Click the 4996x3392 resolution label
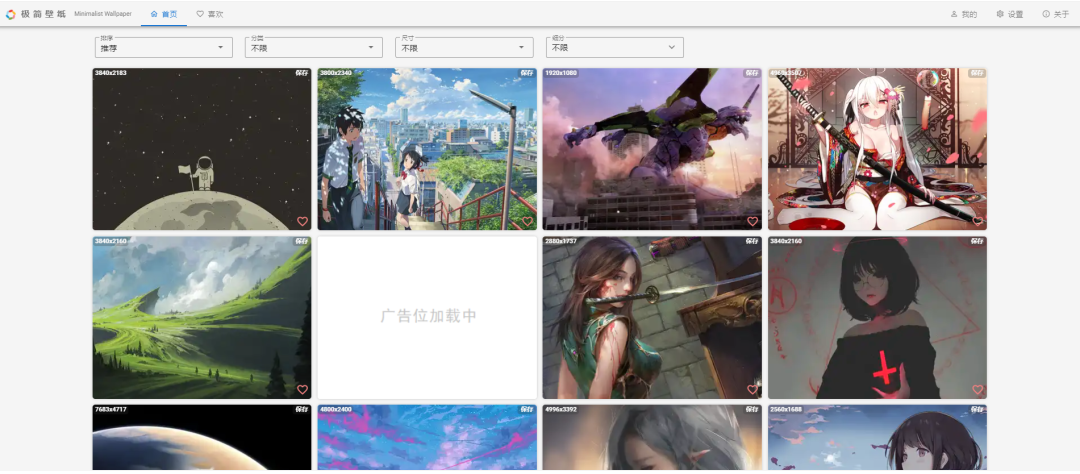1080x474 pixels. click(x=561, y=409)
